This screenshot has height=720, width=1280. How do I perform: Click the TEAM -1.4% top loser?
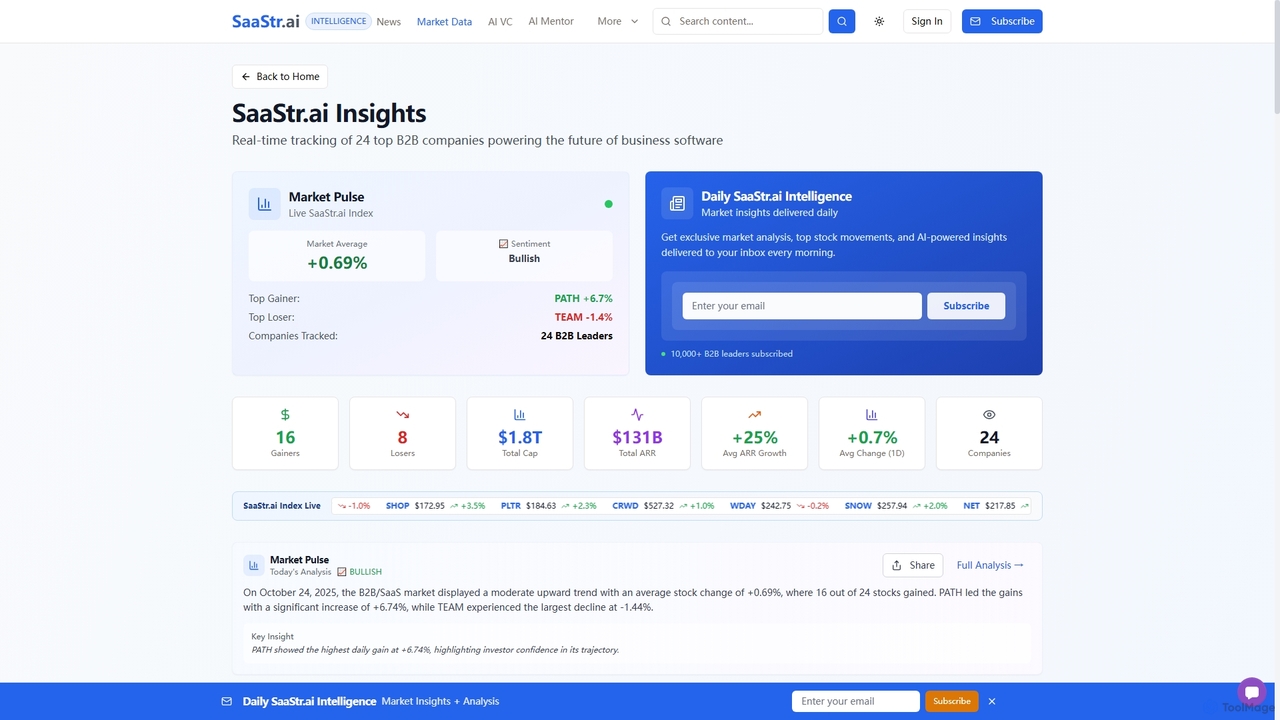point(584,317)
